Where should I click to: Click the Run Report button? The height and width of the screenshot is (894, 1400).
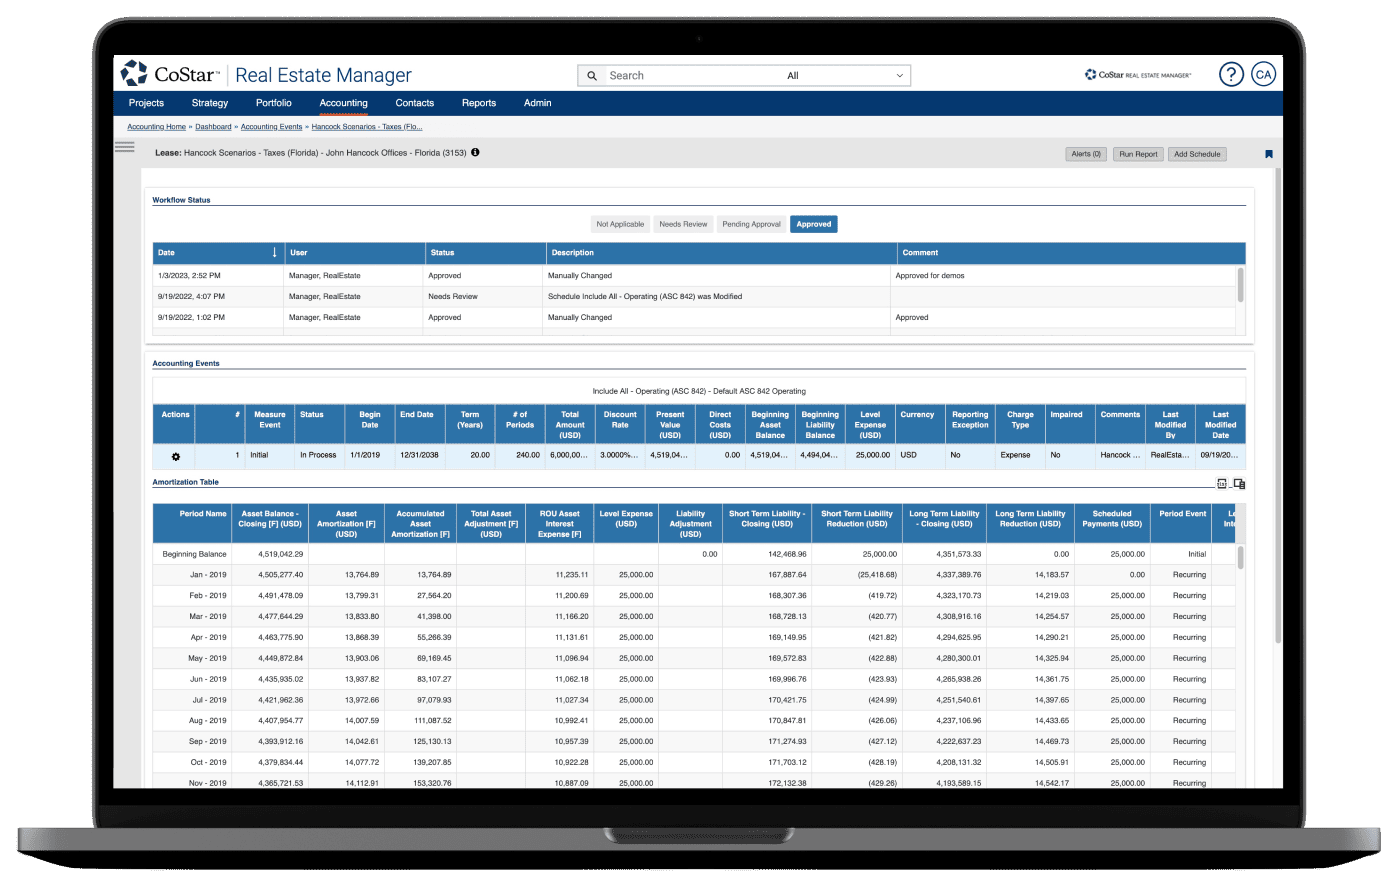pyautogui.click(x=1138, y=154)
